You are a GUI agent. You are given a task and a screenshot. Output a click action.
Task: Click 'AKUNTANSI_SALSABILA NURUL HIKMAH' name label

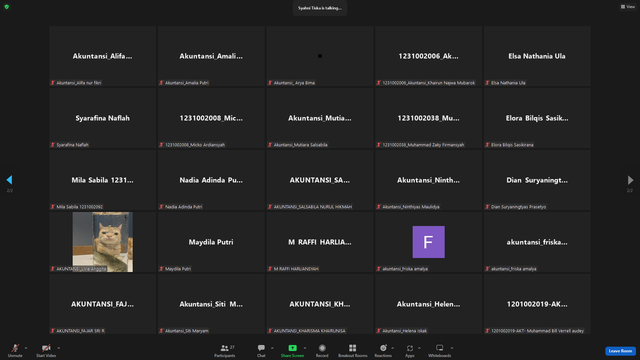(313, 207)
